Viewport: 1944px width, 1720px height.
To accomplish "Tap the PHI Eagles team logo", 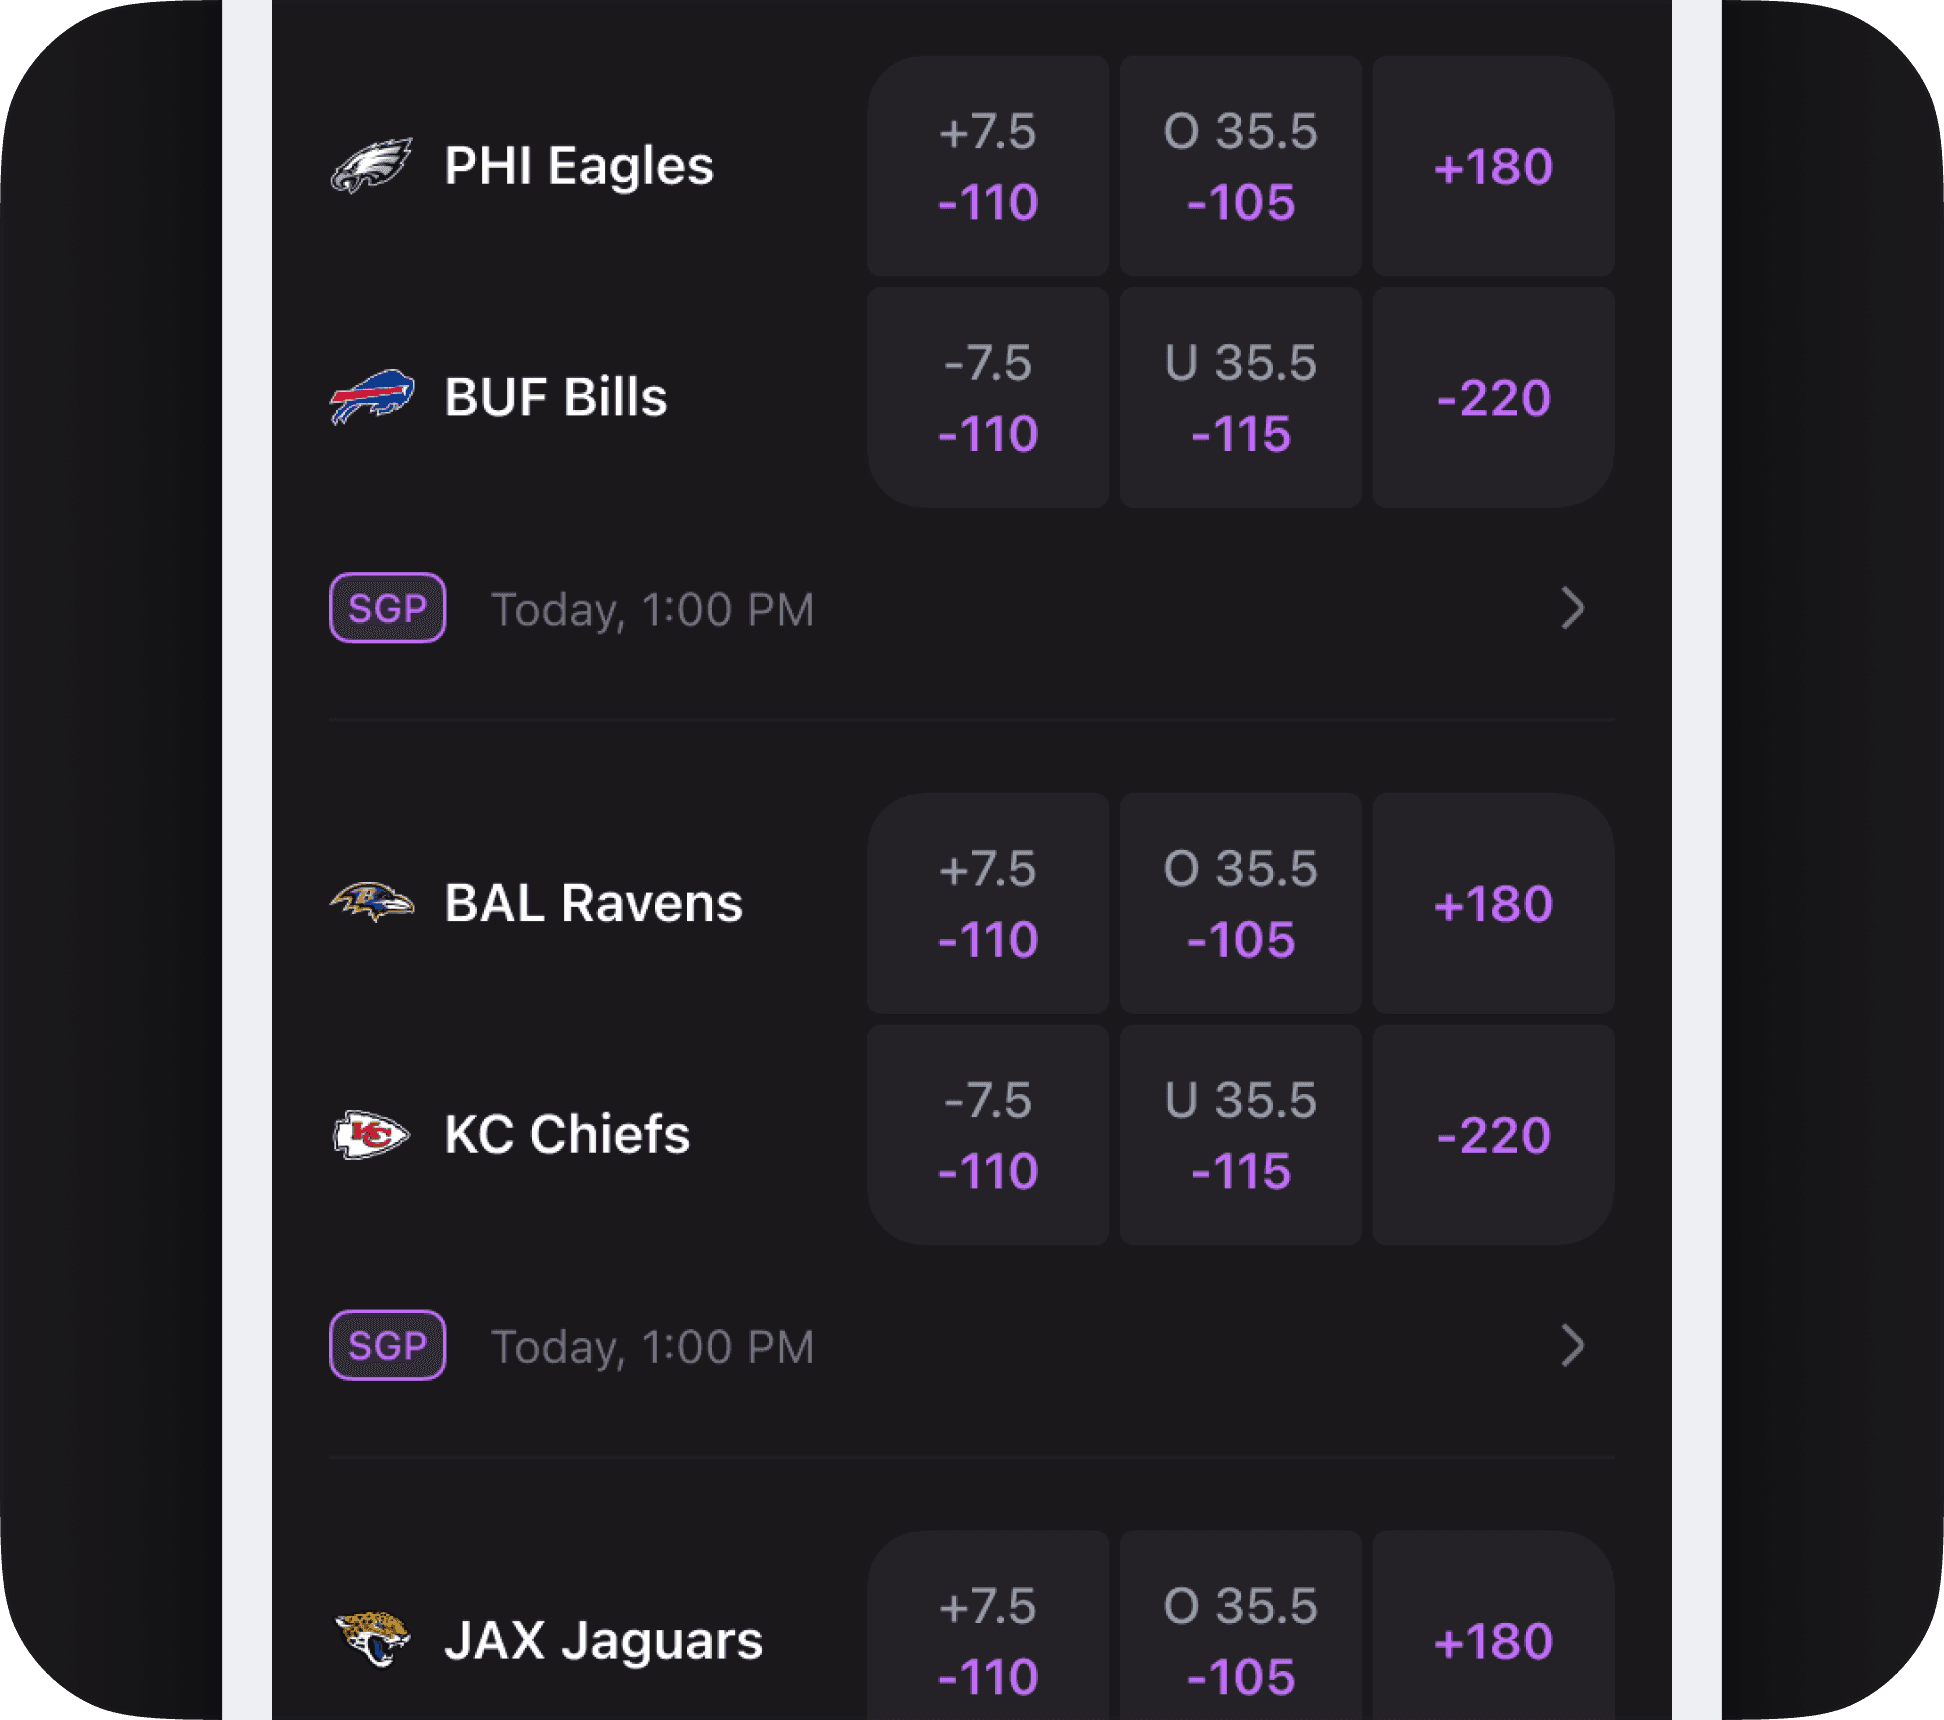I will coord(371,166).
